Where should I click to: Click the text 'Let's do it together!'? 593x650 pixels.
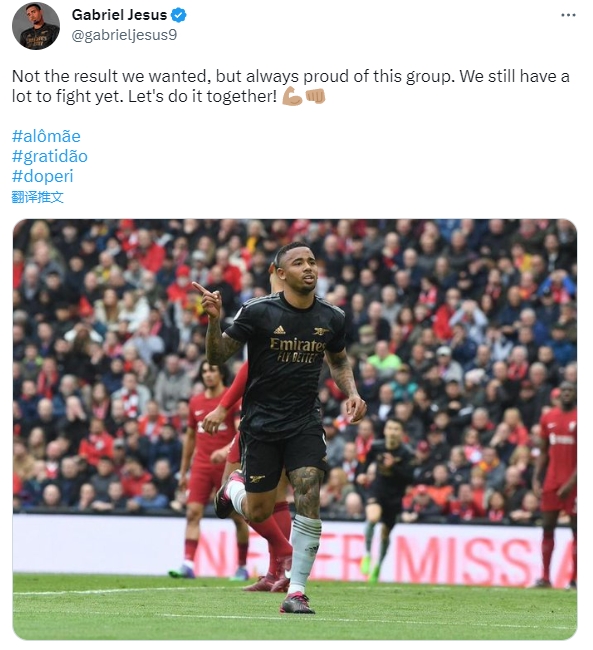[202, 97]
